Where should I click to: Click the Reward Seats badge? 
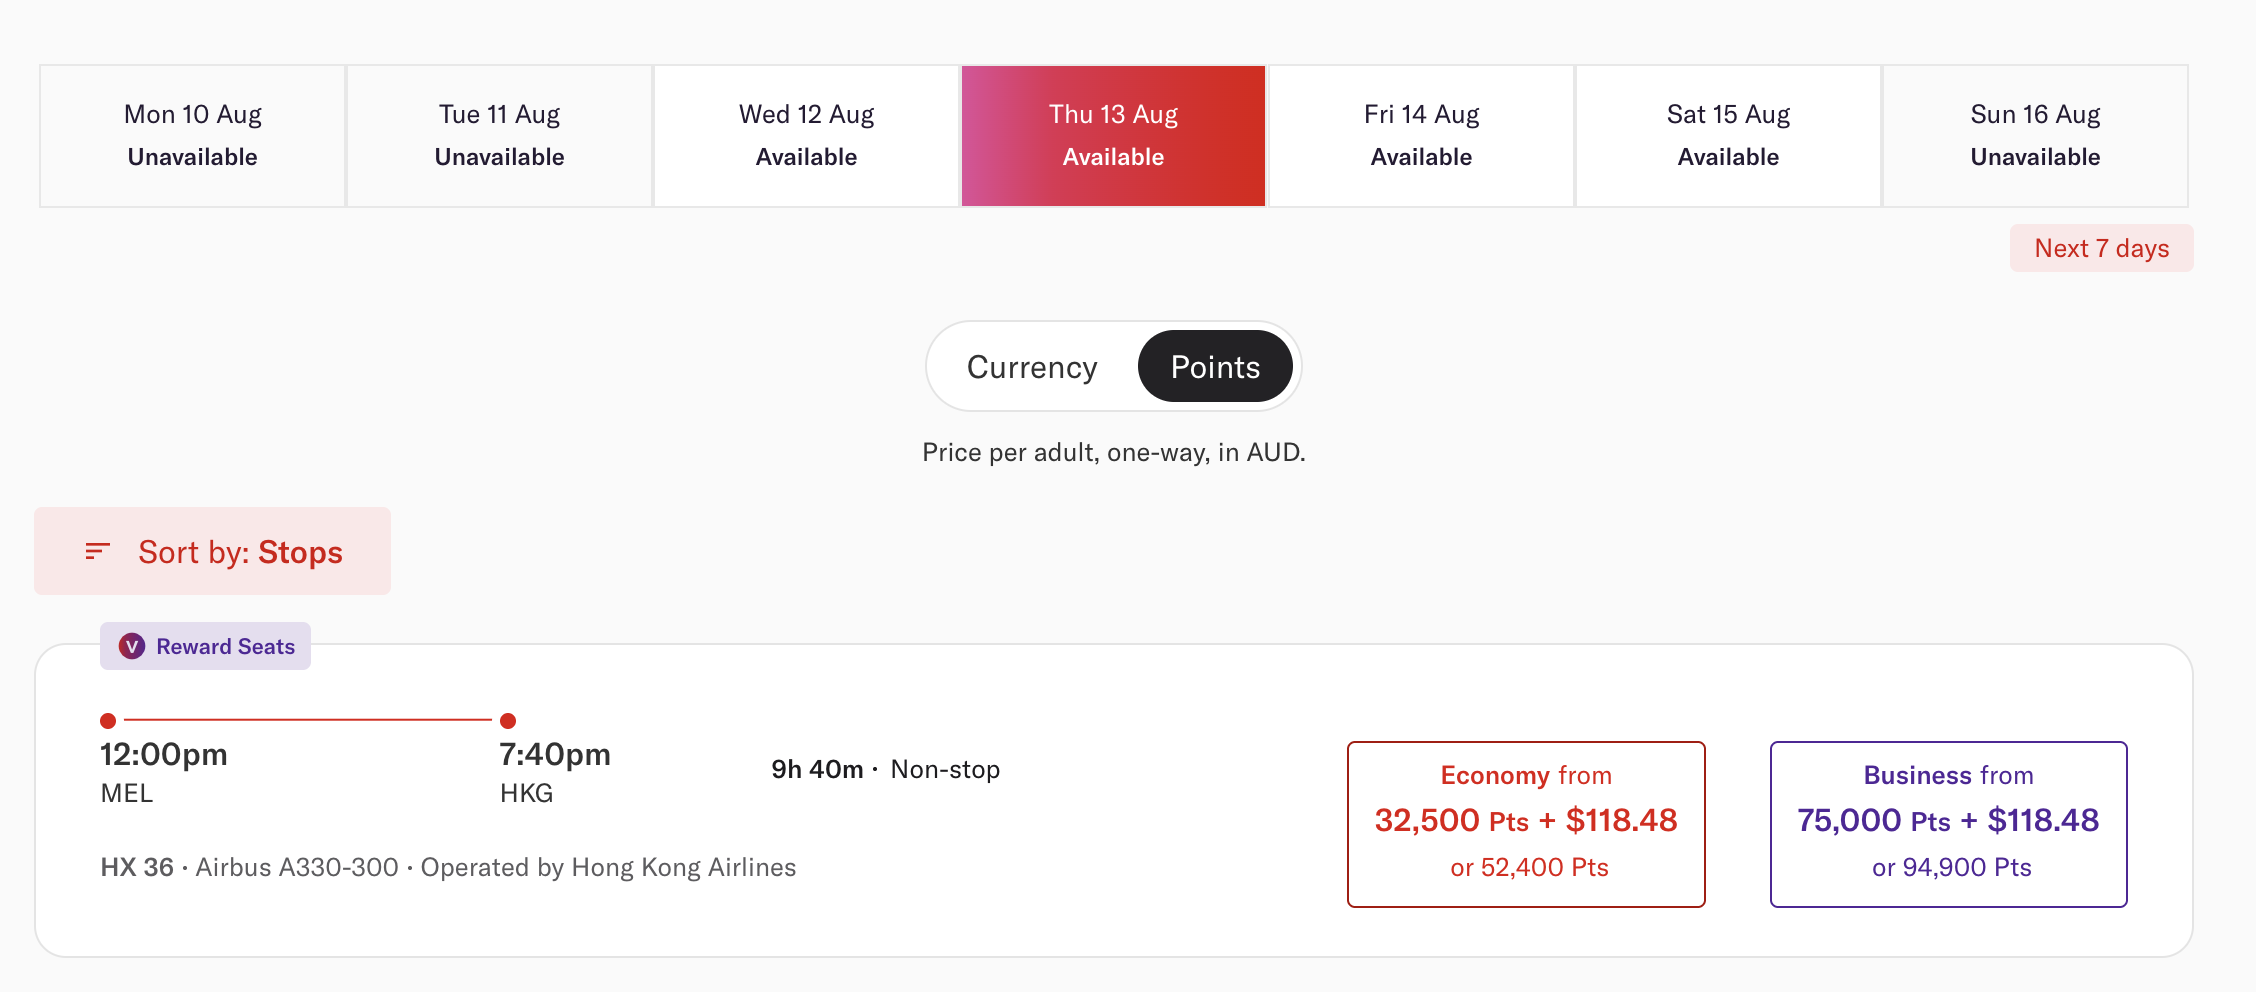(x=205, y=646)
